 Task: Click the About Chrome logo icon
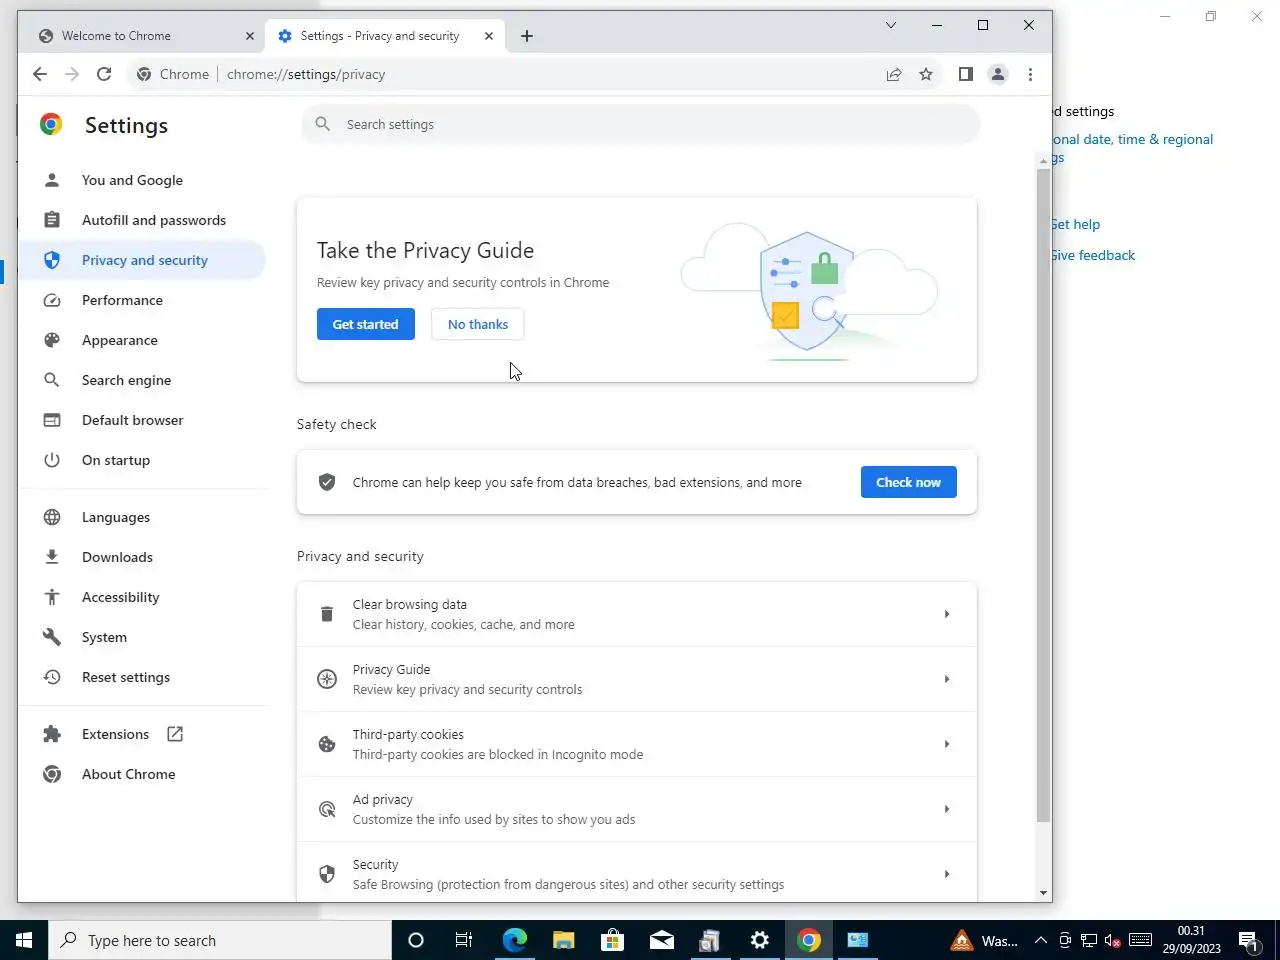tap(52, 774)
